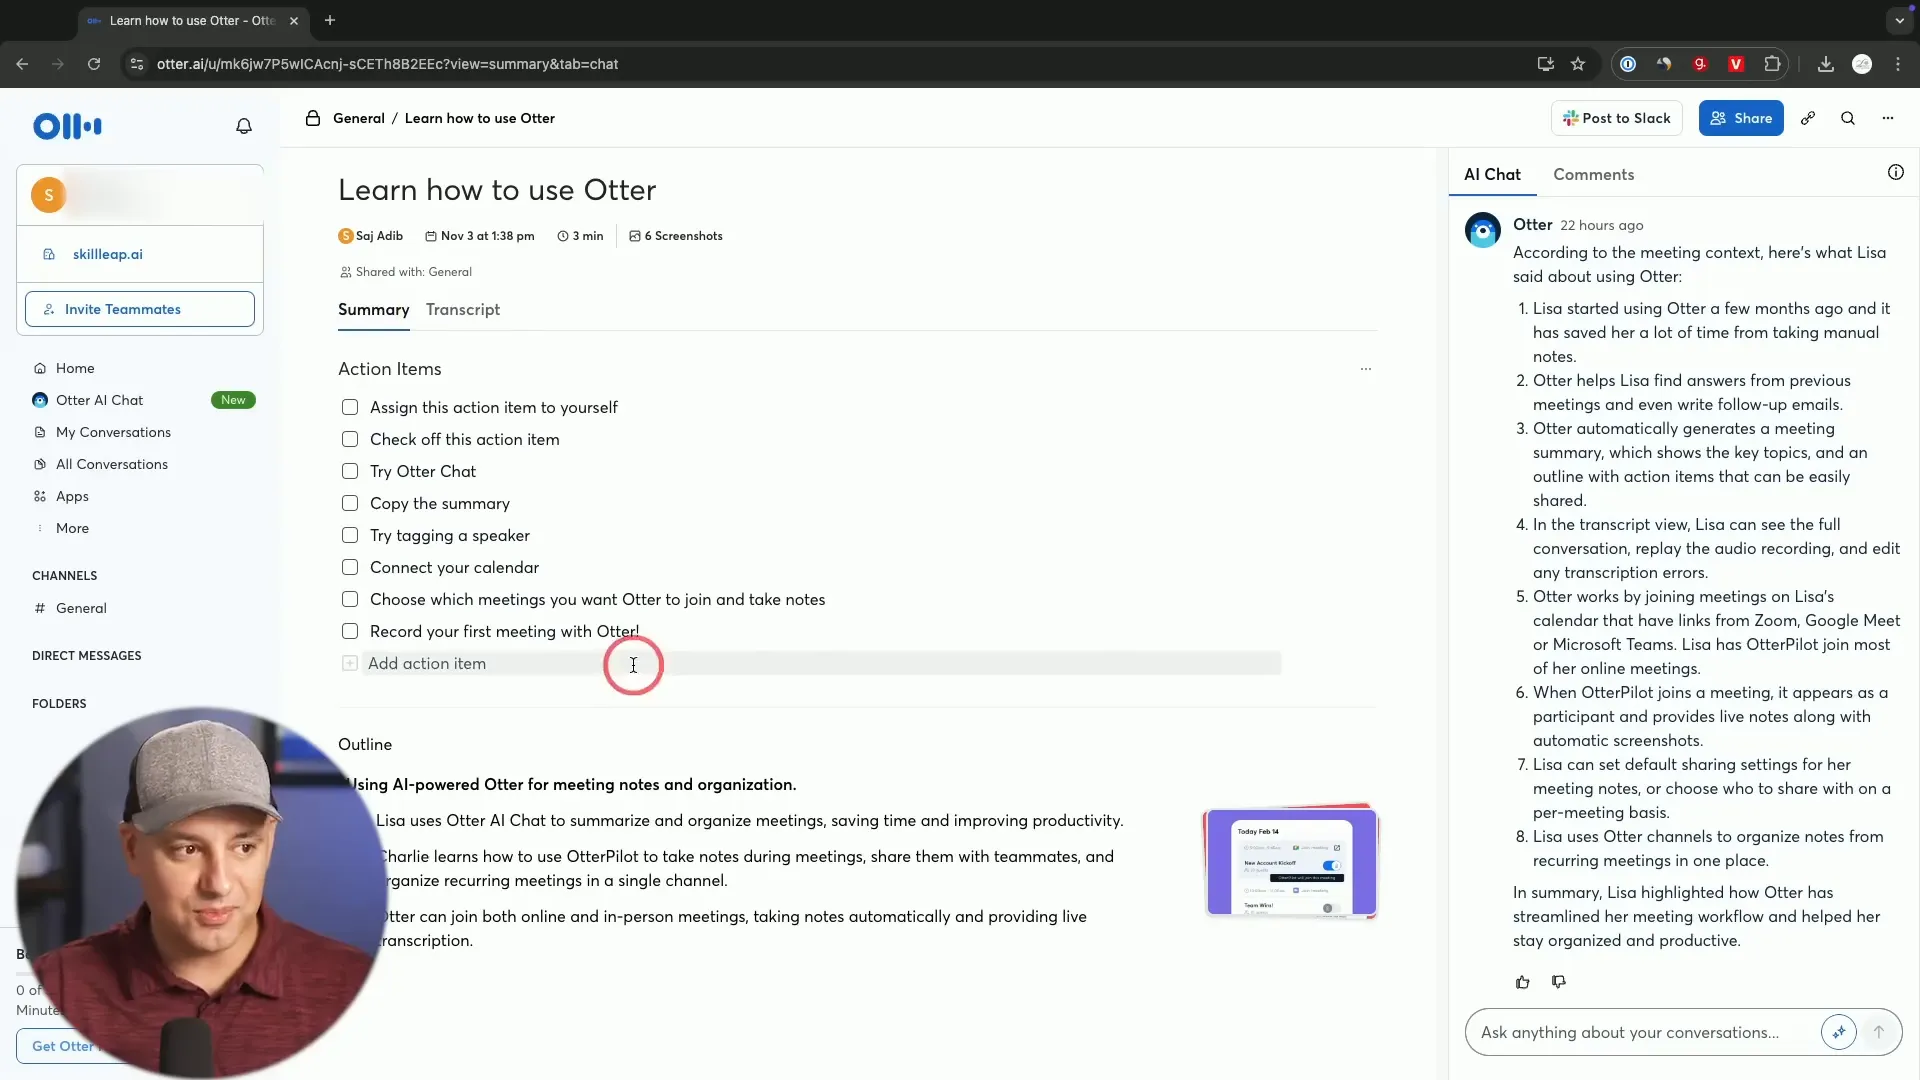
Task: Open the 6 Screenshots link
Action: (x=676, y=236)
